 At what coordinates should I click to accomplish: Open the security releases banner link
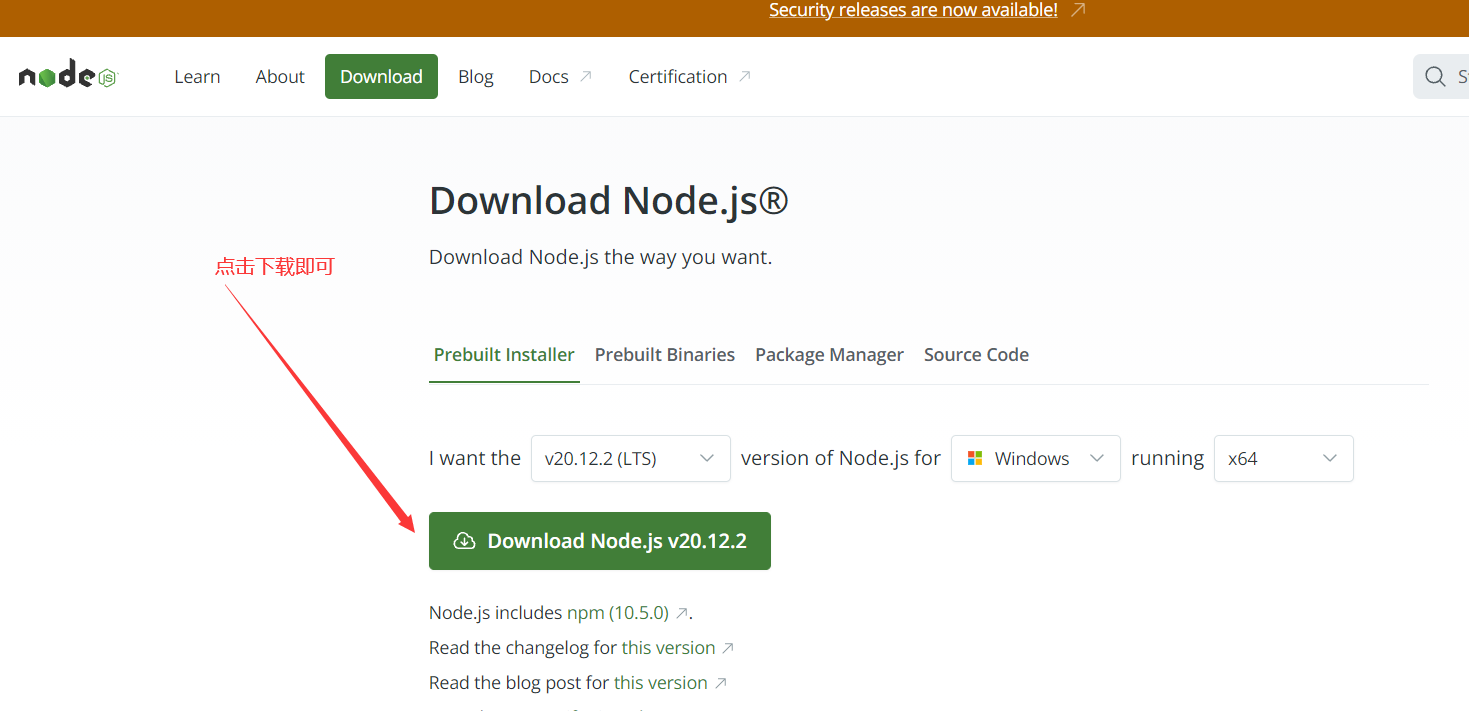(x=913, y=10)
